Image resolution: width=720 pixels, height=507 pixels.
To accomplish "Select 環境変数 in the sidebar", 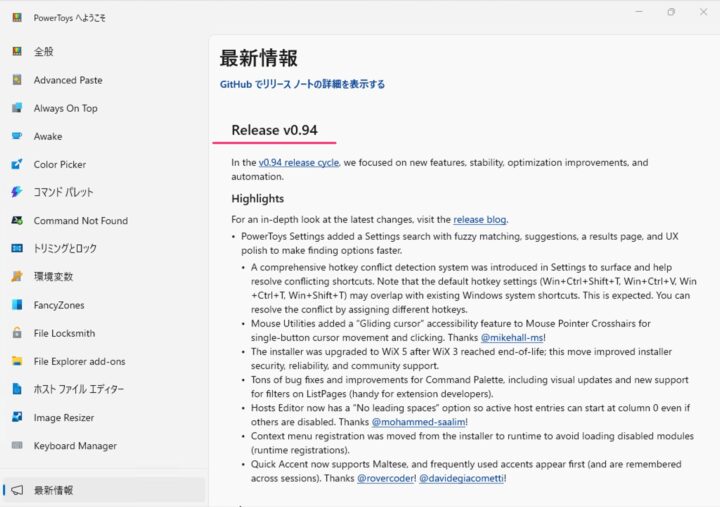I will (104, 276).
